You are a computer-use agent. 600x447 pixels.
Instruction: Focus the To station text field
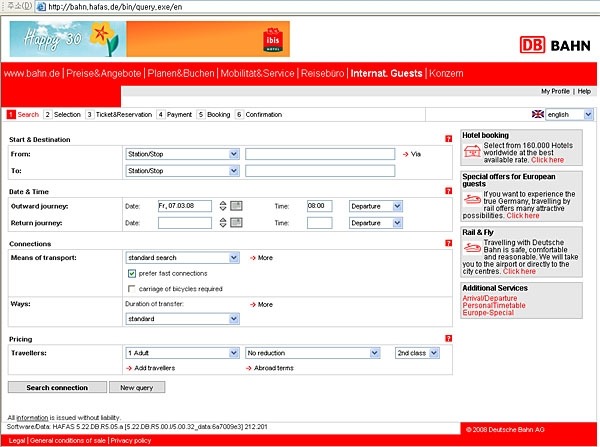tap(320, 171)
